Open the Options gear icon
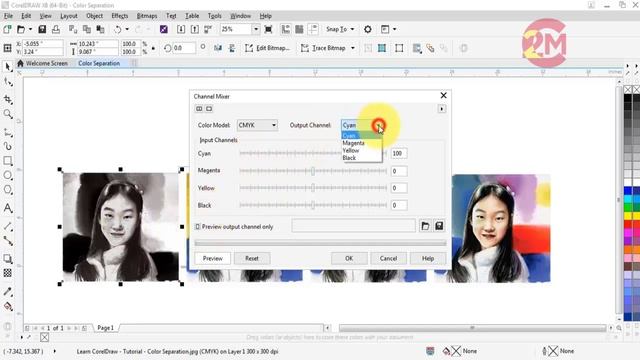This screenshot has height=360, width=640. [368, 29]
